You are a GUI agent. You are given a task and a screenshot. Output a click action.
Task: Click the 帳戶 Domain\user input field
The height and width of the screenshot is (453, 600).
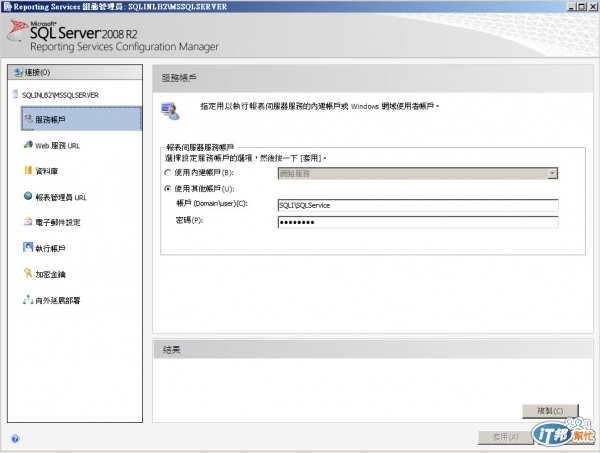(418, 205)
